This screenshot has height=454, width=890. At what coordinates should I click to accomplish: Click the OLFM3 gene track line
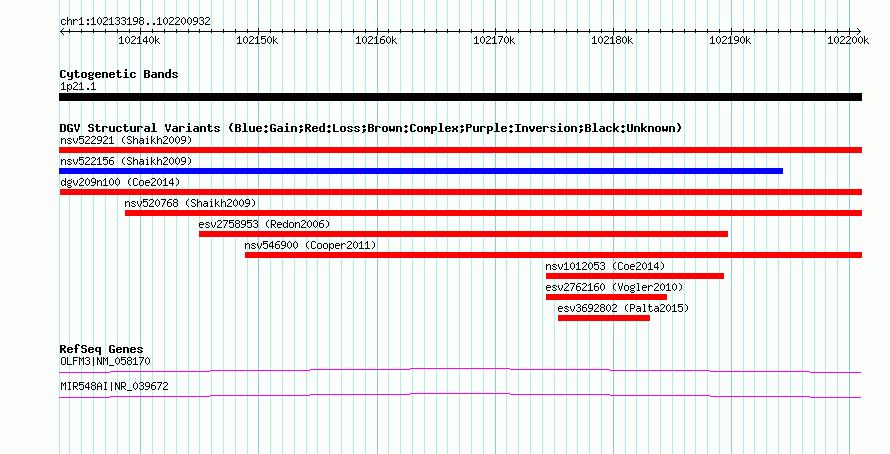pyautogui.click(x=460, y=371)
